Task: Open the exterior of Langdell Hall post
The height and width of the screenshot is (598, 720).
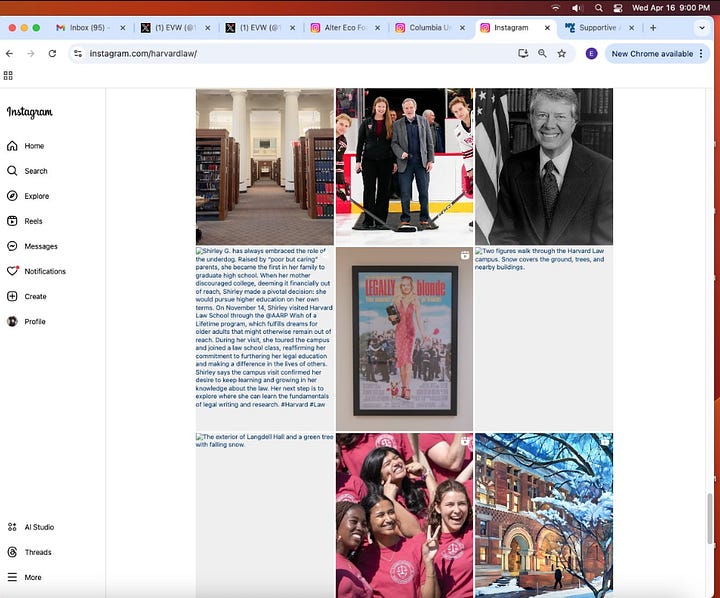Action: click(265, 515)
